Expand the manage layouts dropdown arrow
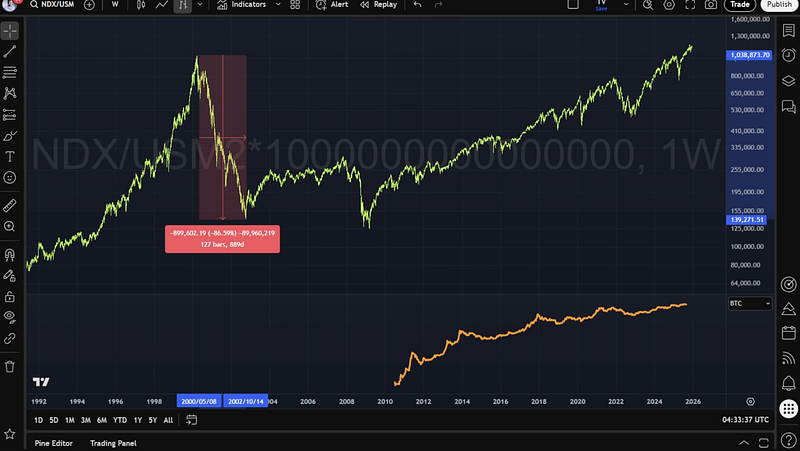The width and height of the screenshot is (800, 451). click(626, 5)
